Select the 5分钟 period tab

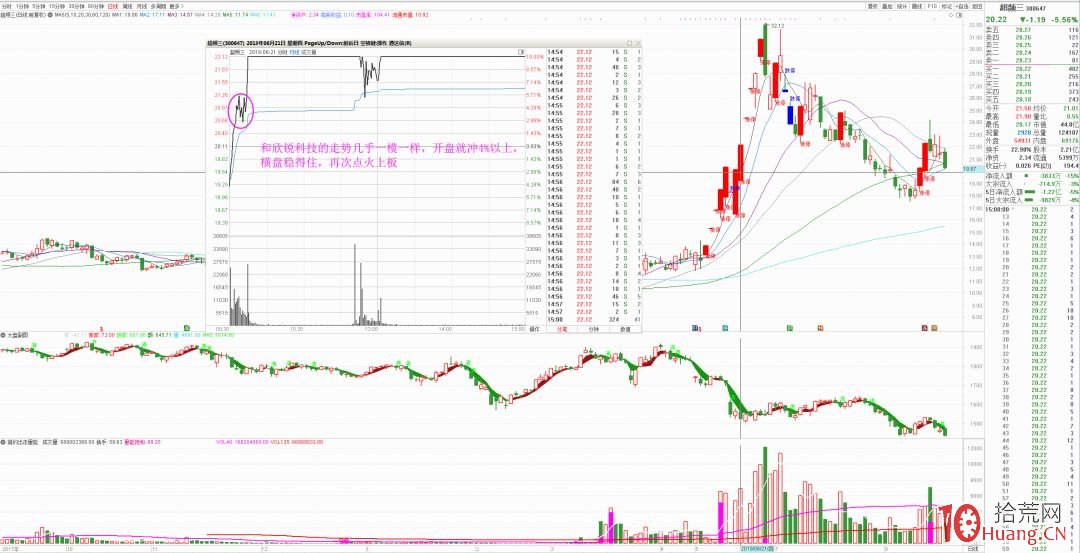click(x=38, y=5)
